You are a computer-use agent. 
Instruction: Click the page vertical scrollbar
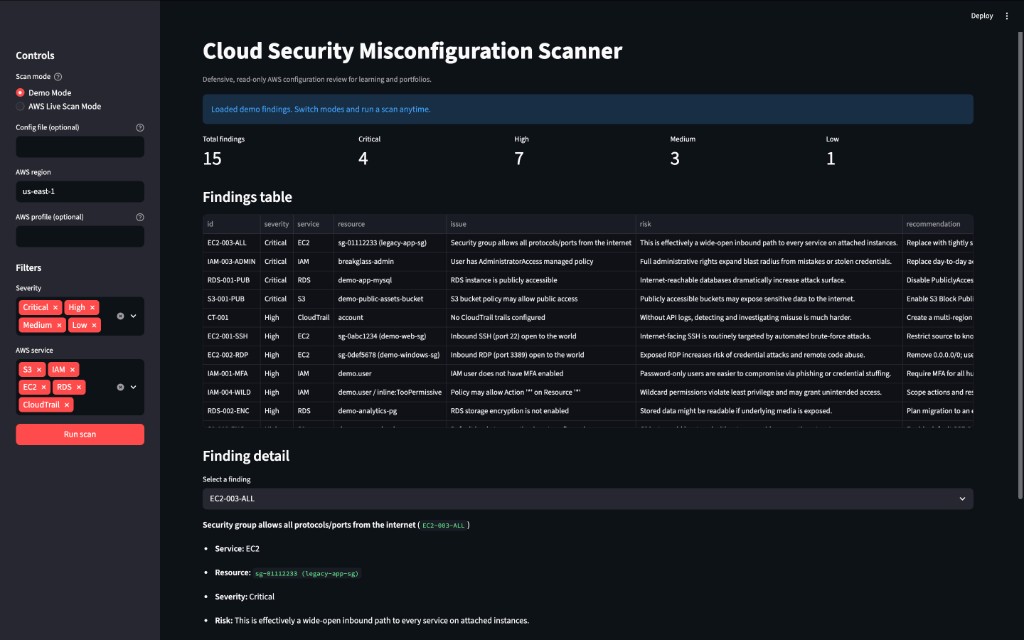(x=1020, y=266)
